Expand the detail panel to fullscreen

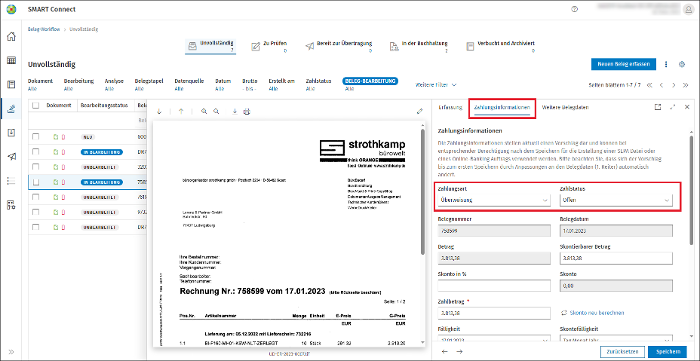673,107
